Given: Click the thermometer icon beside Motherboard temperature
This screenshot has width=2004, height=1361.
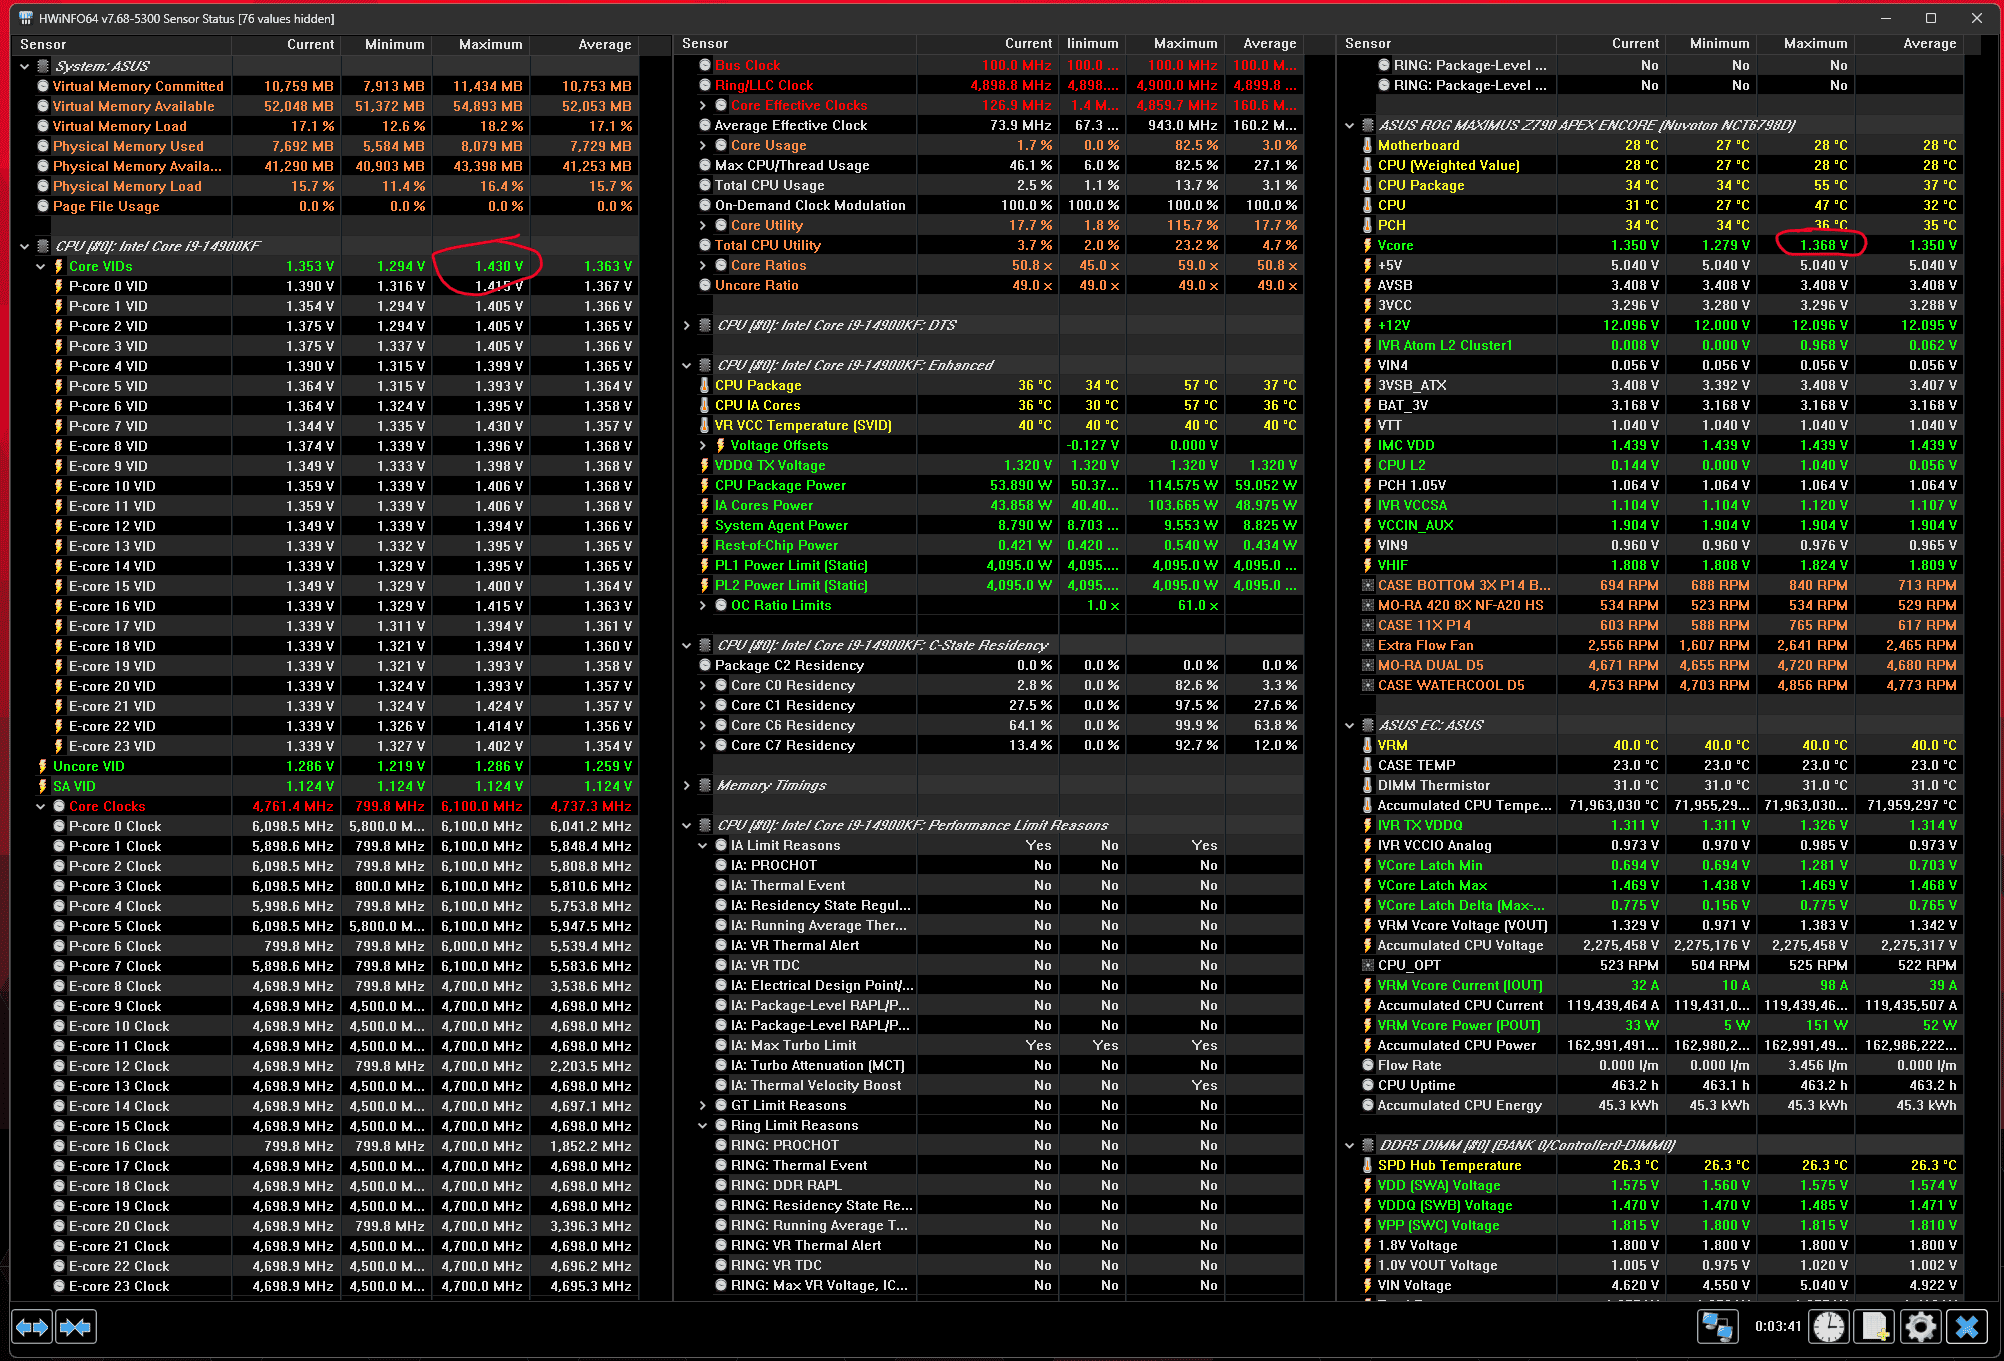Looking at the screenshot, I should pyautogui.click(x=1367, y=145).
